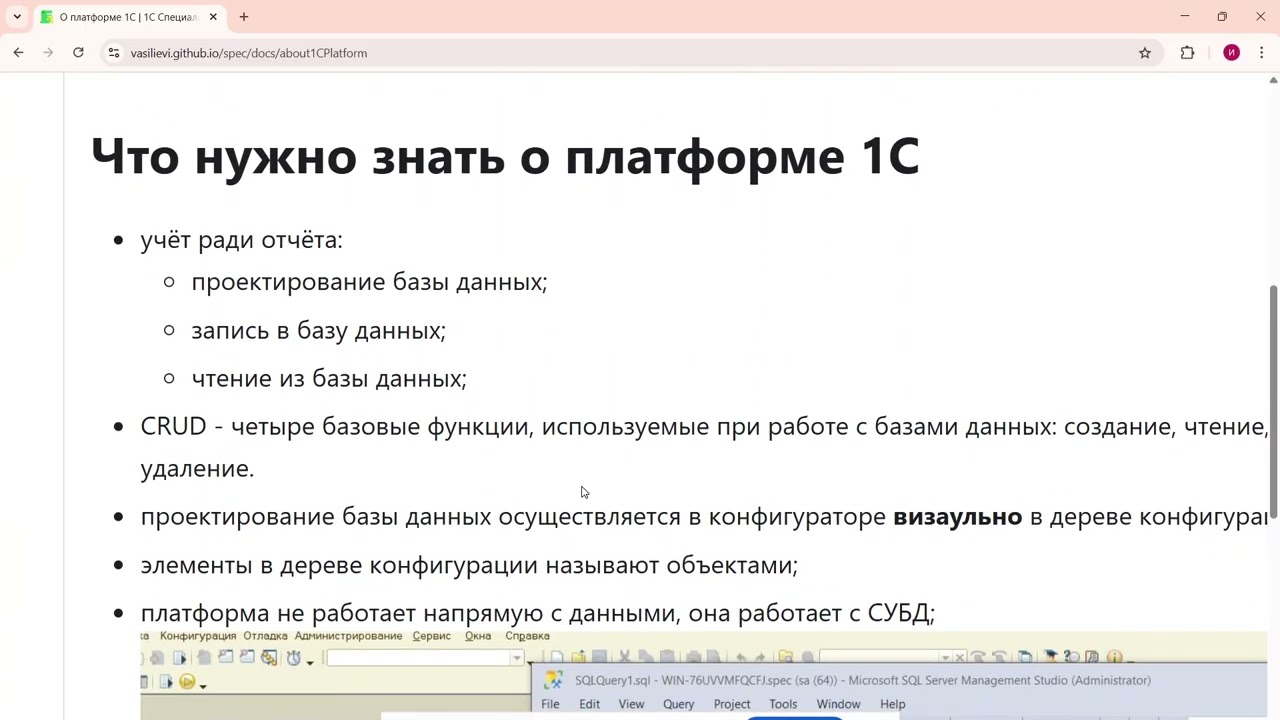Click 'платформа не работает напрямую с данными' line

point(537,613)
